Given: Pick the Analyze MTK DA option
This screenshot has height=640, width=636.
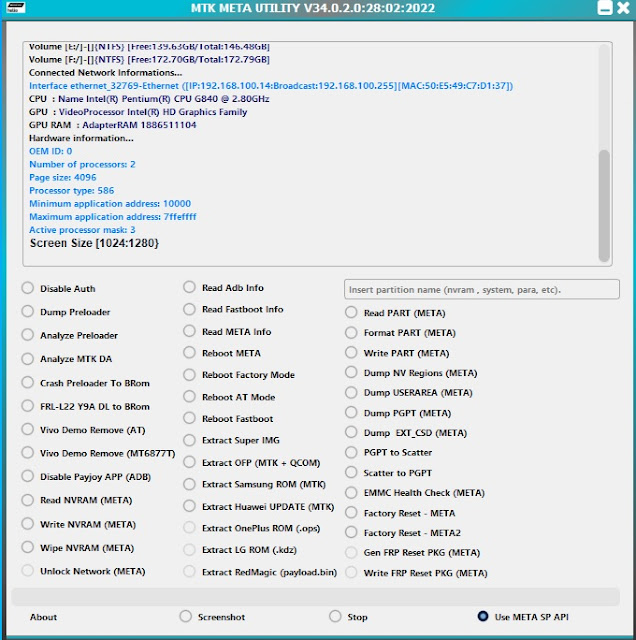Looking at the screenshot, I should (28, 359).
